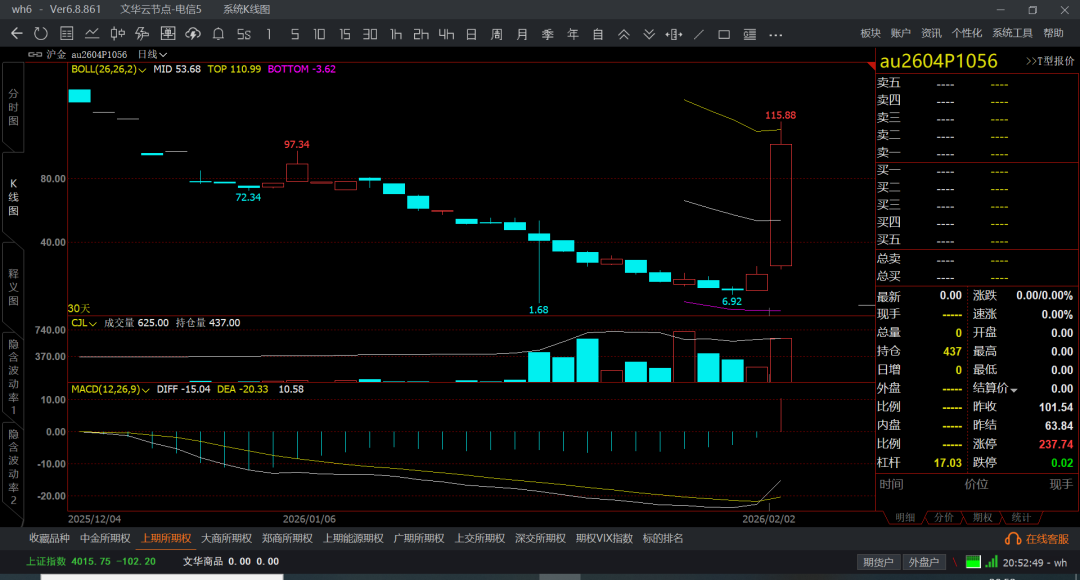Select the 1 minute period
The width and height of the screenshot is (1080, 580).
[x=269, y=34]
